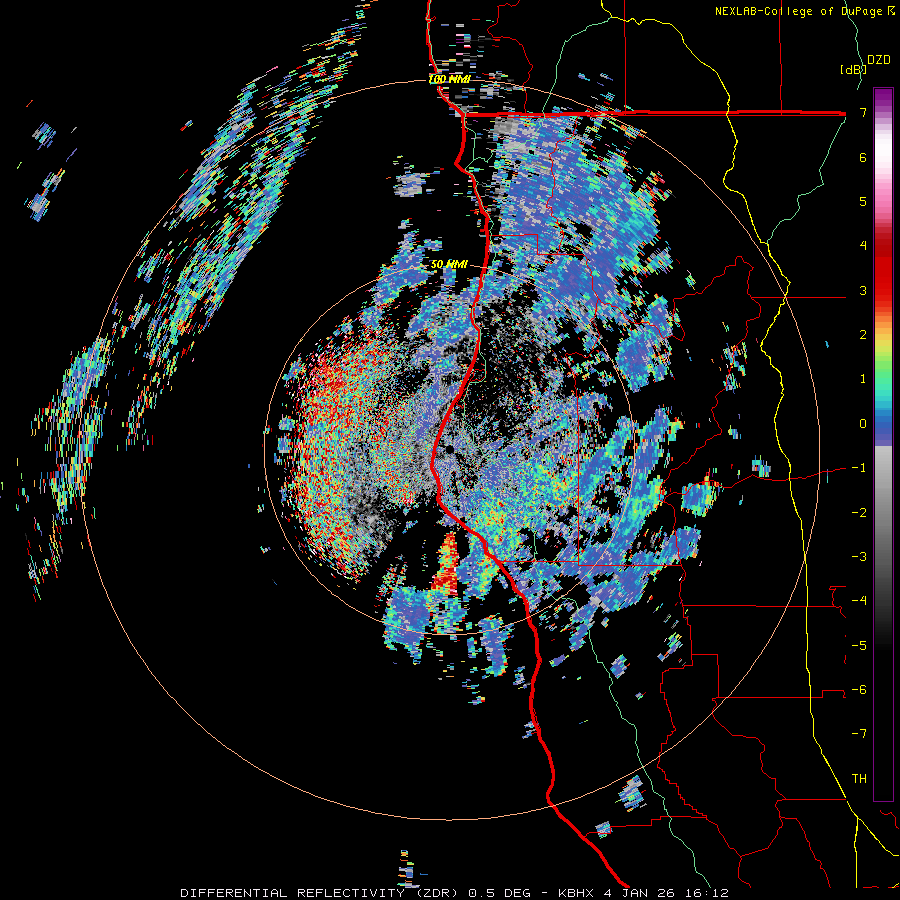
Task: Click the 5 value on color scale
Action: 863,201
